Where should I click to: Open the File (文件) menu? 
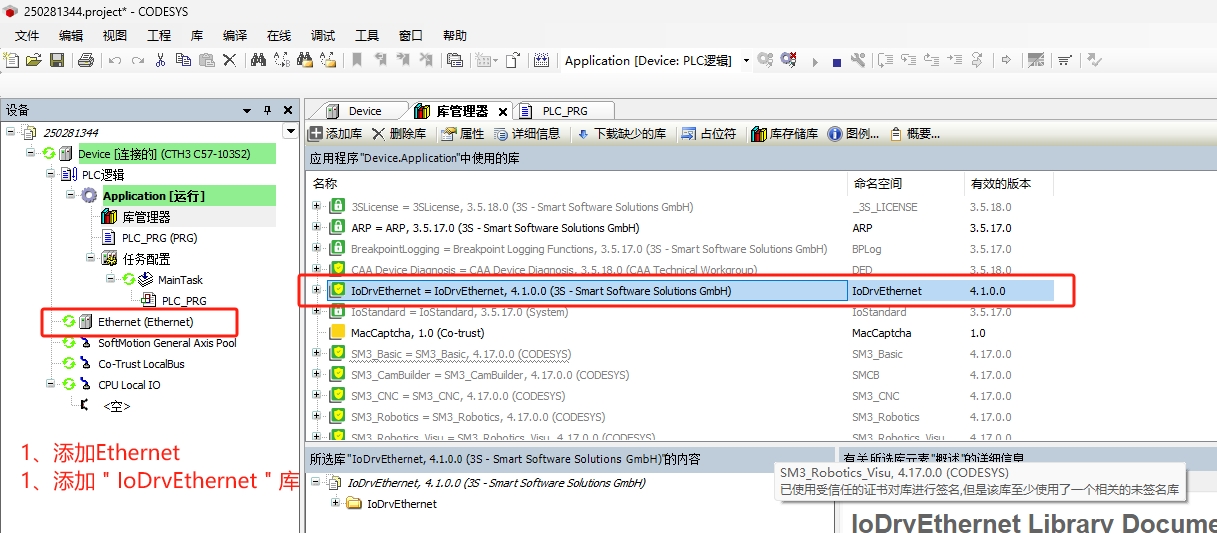(x=27, y=35)
